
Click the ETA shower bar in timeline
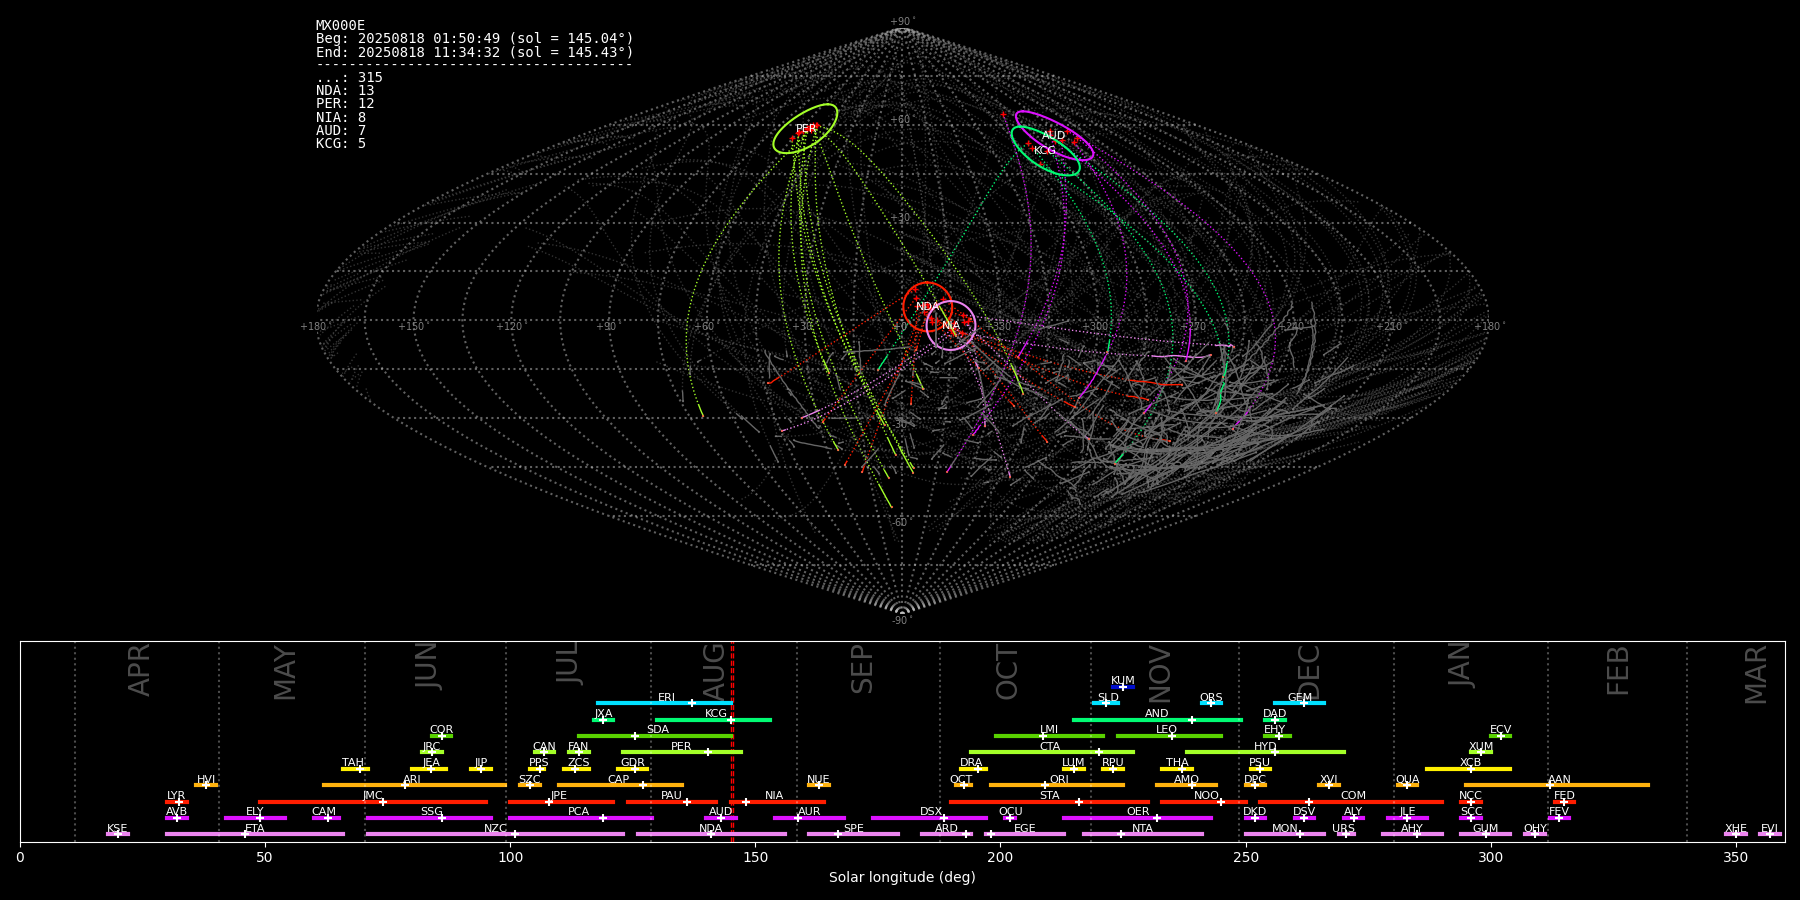click(x=255, y=834)
